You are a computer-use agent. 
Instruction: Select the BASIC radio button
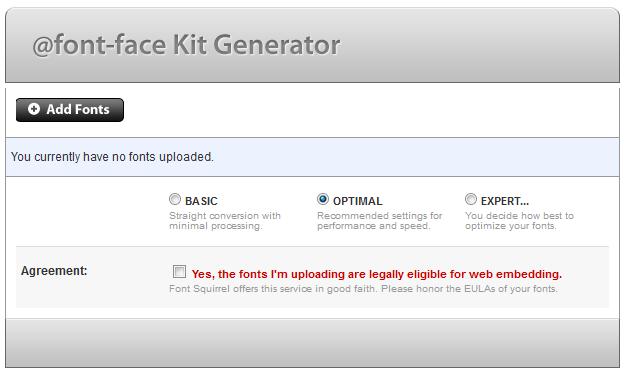[x=175, y=199]
